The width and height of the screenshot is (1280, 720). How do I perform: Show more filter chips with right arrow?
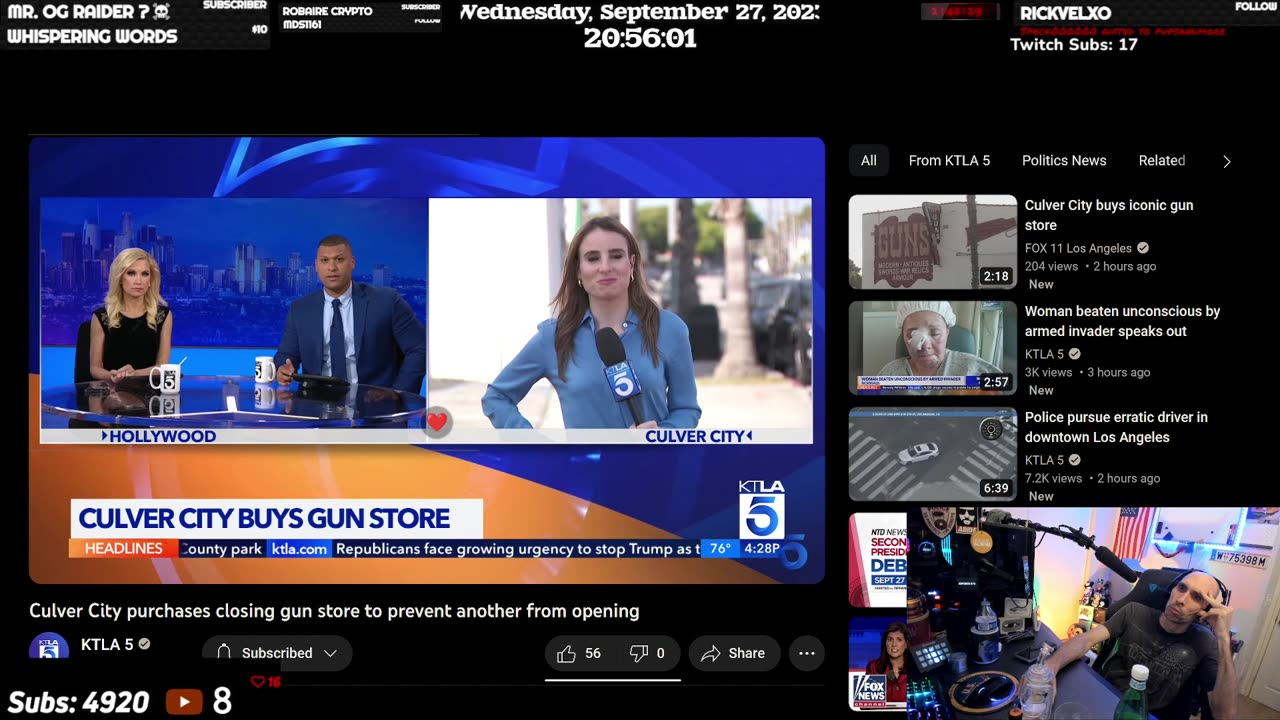[x=1227, y=161]
